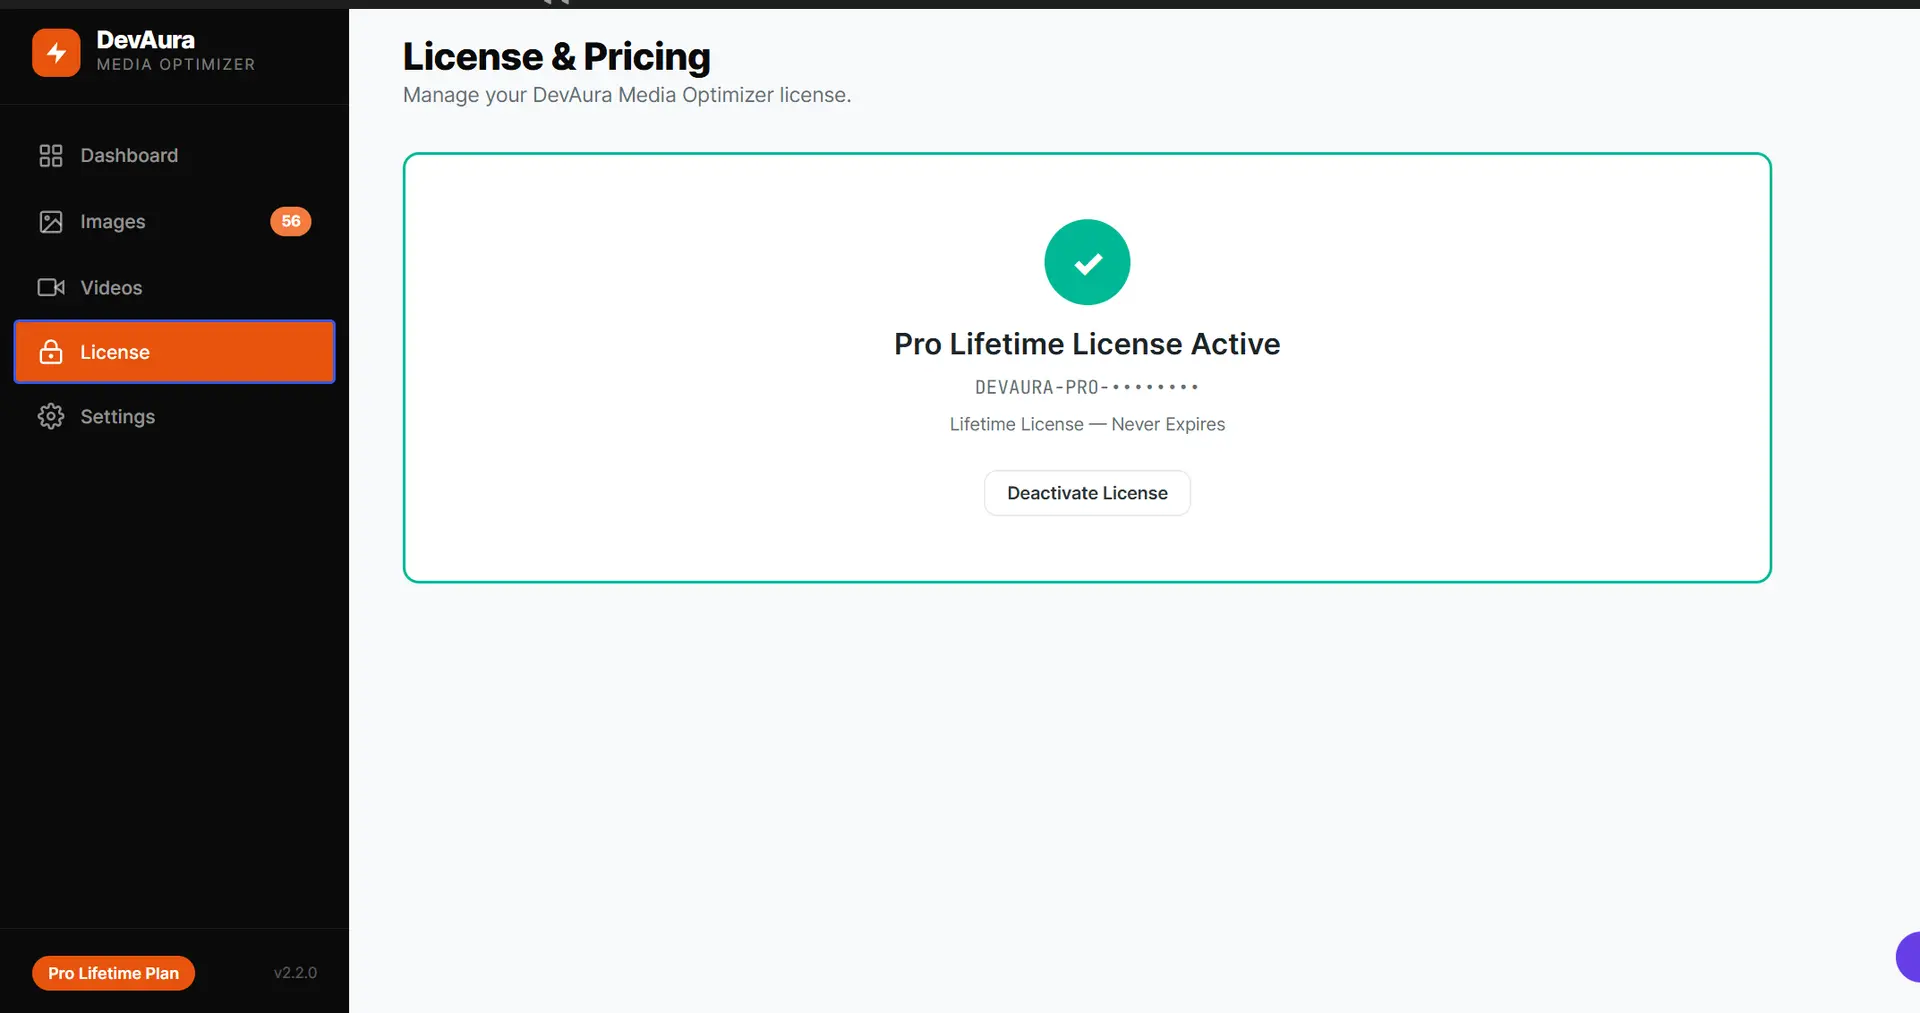Open the Settings gear icon
The height and width of the screenshot is (1013, 1920).
51,417
